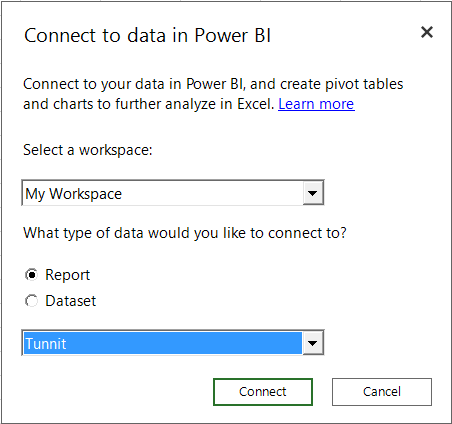
Task: Expand the workspace dropdown arrow
Action: click(313, 193)
